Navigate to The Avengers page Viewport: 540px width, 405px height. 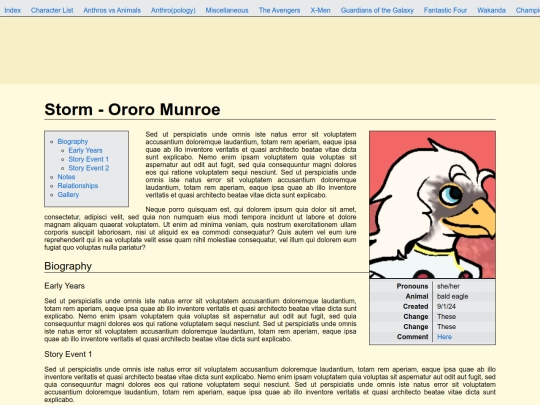pos(279,10)
